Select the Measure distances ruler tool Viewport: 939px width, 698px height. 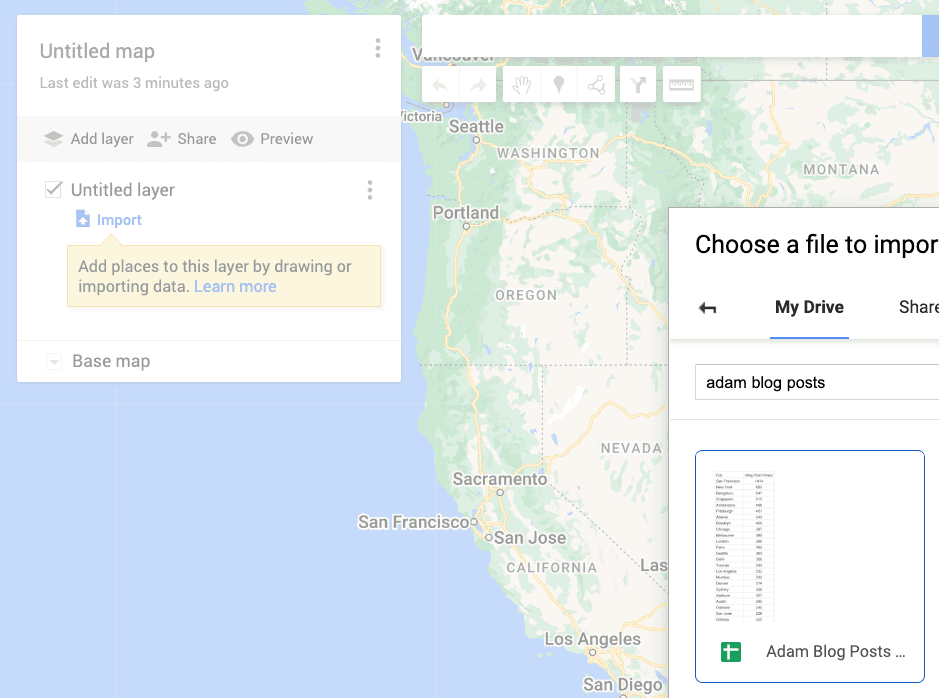(x=681, y=85)
